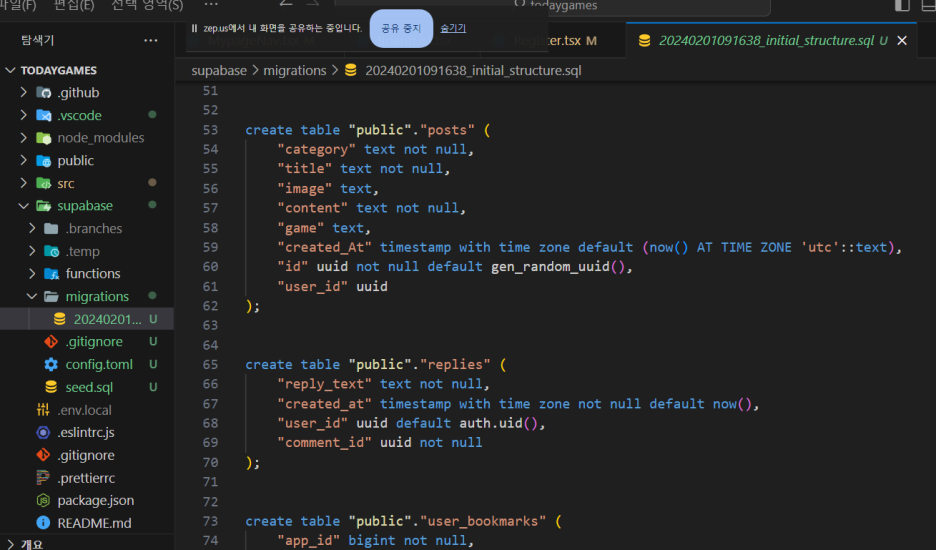
Task: Click the database icon in the breadcrumb
Action: (x=351, y=70)
